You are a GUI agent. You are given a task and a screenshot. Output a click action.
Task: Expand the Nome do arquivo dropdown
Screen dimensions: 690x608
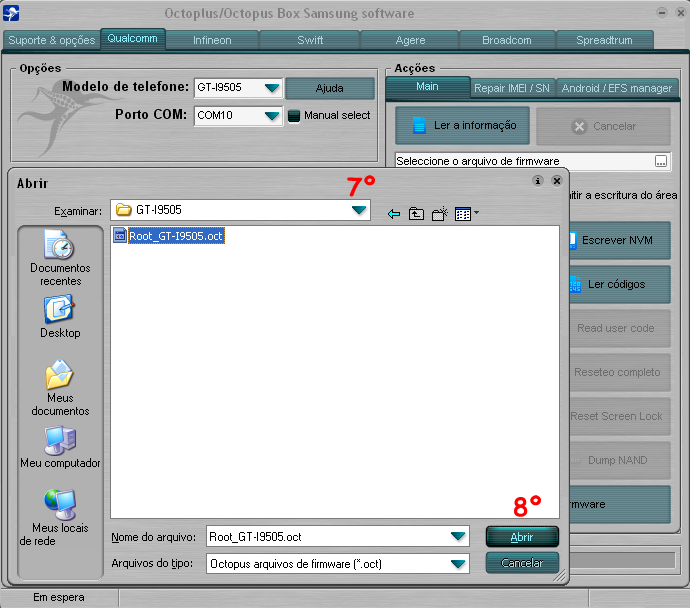[458, 536]
